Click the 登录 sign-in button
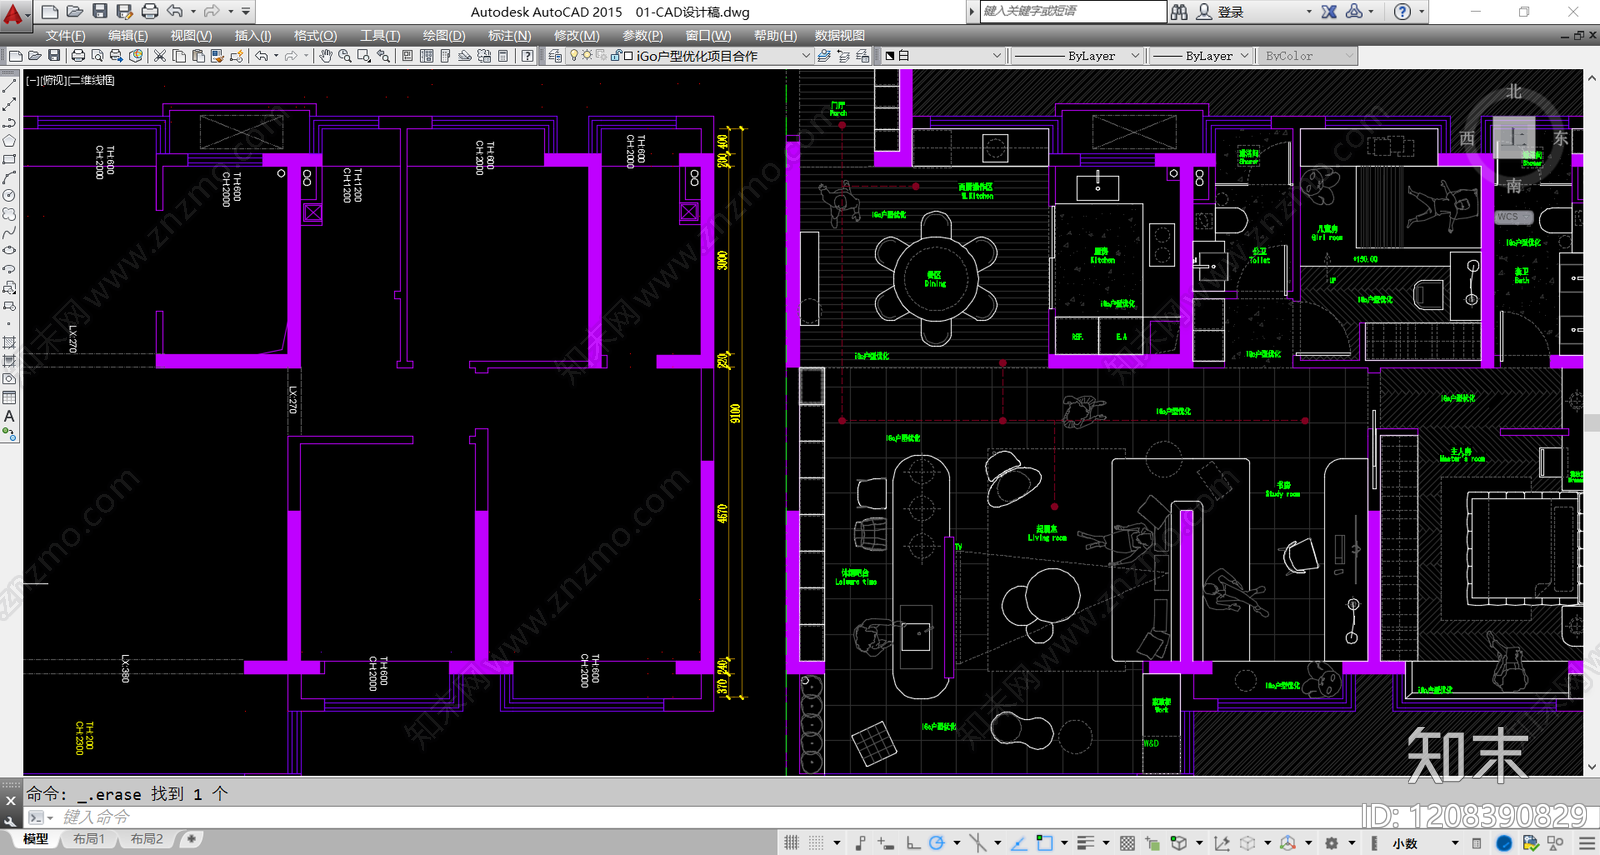 (1231, 12)
